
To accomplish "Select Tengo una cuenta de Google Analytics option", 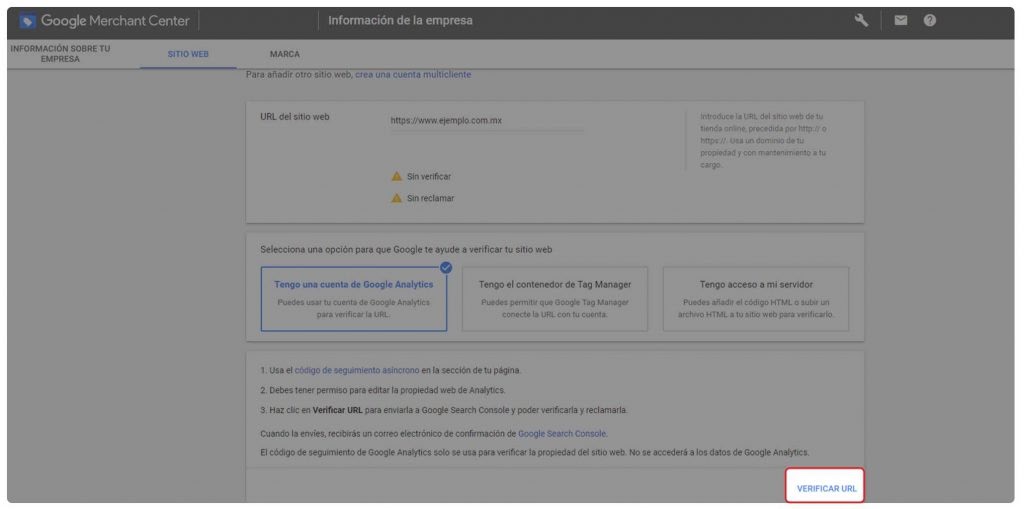I will pos(354,299).
